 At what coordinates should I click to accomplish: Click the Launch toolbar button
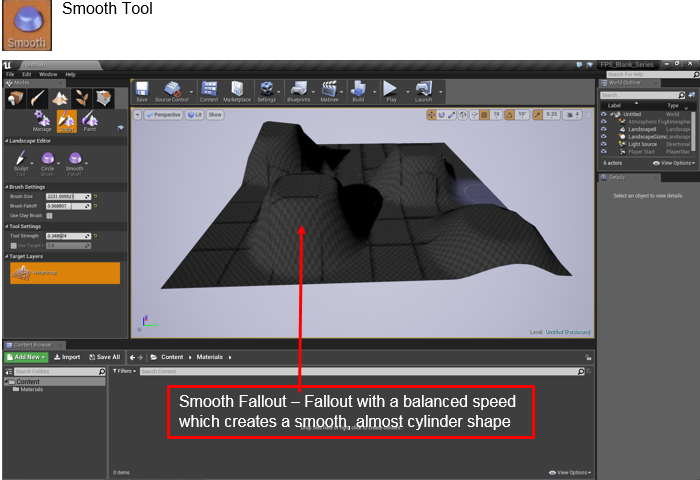[x=424, y=92]
